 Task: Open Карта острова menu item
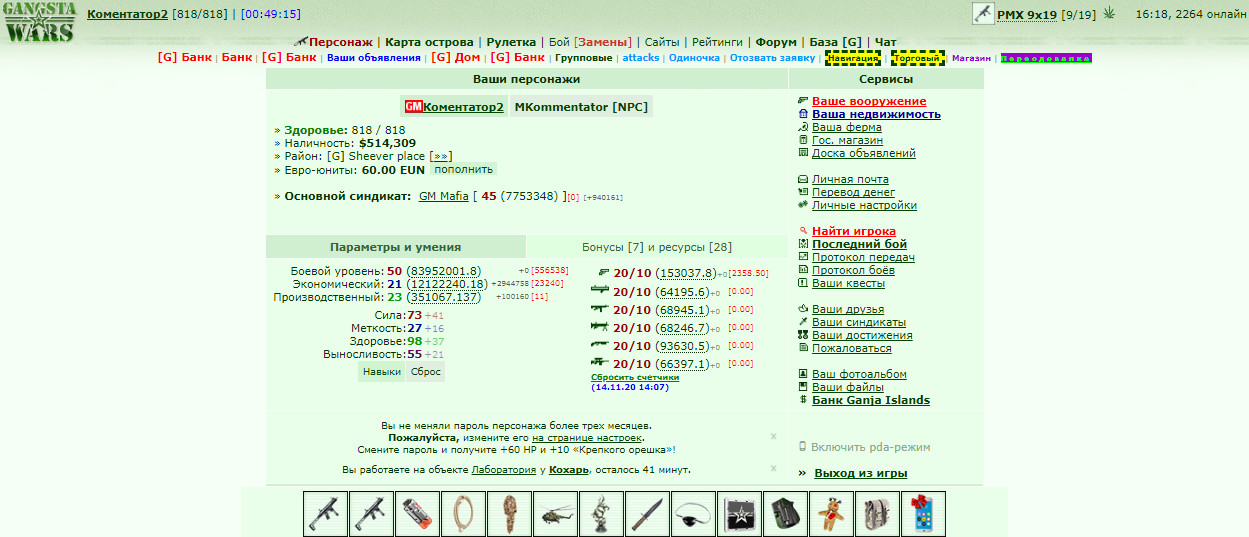(429, 42)
